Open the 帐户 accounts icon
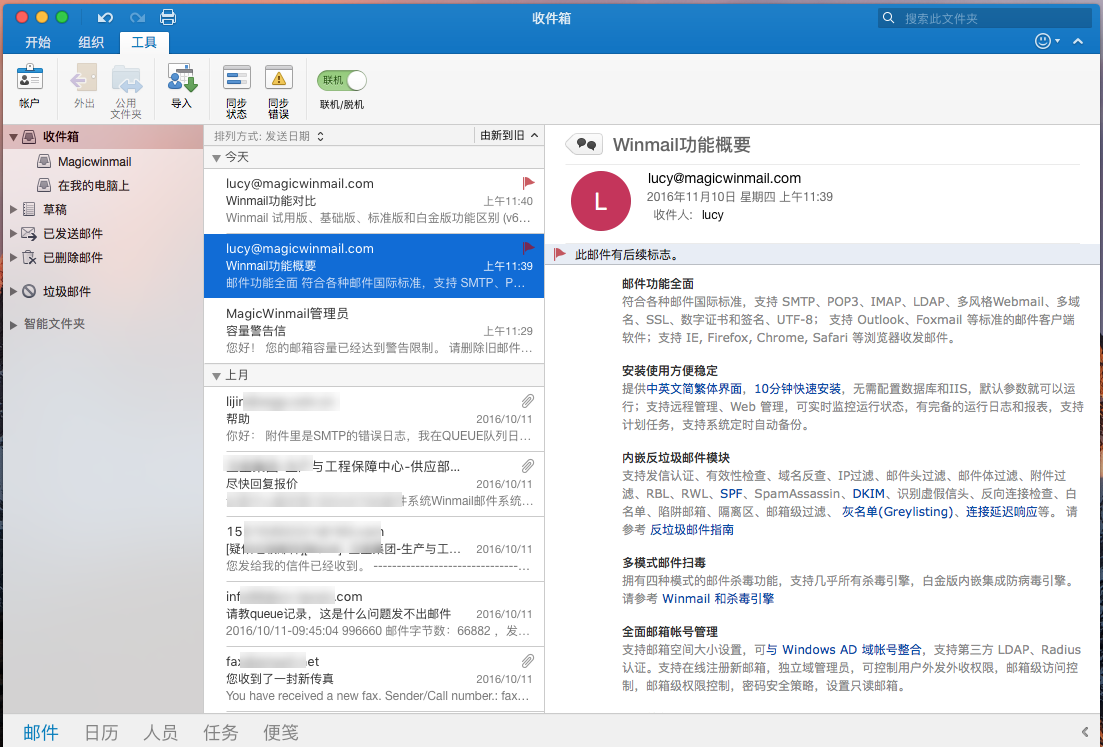 click(x=30, y=77)
